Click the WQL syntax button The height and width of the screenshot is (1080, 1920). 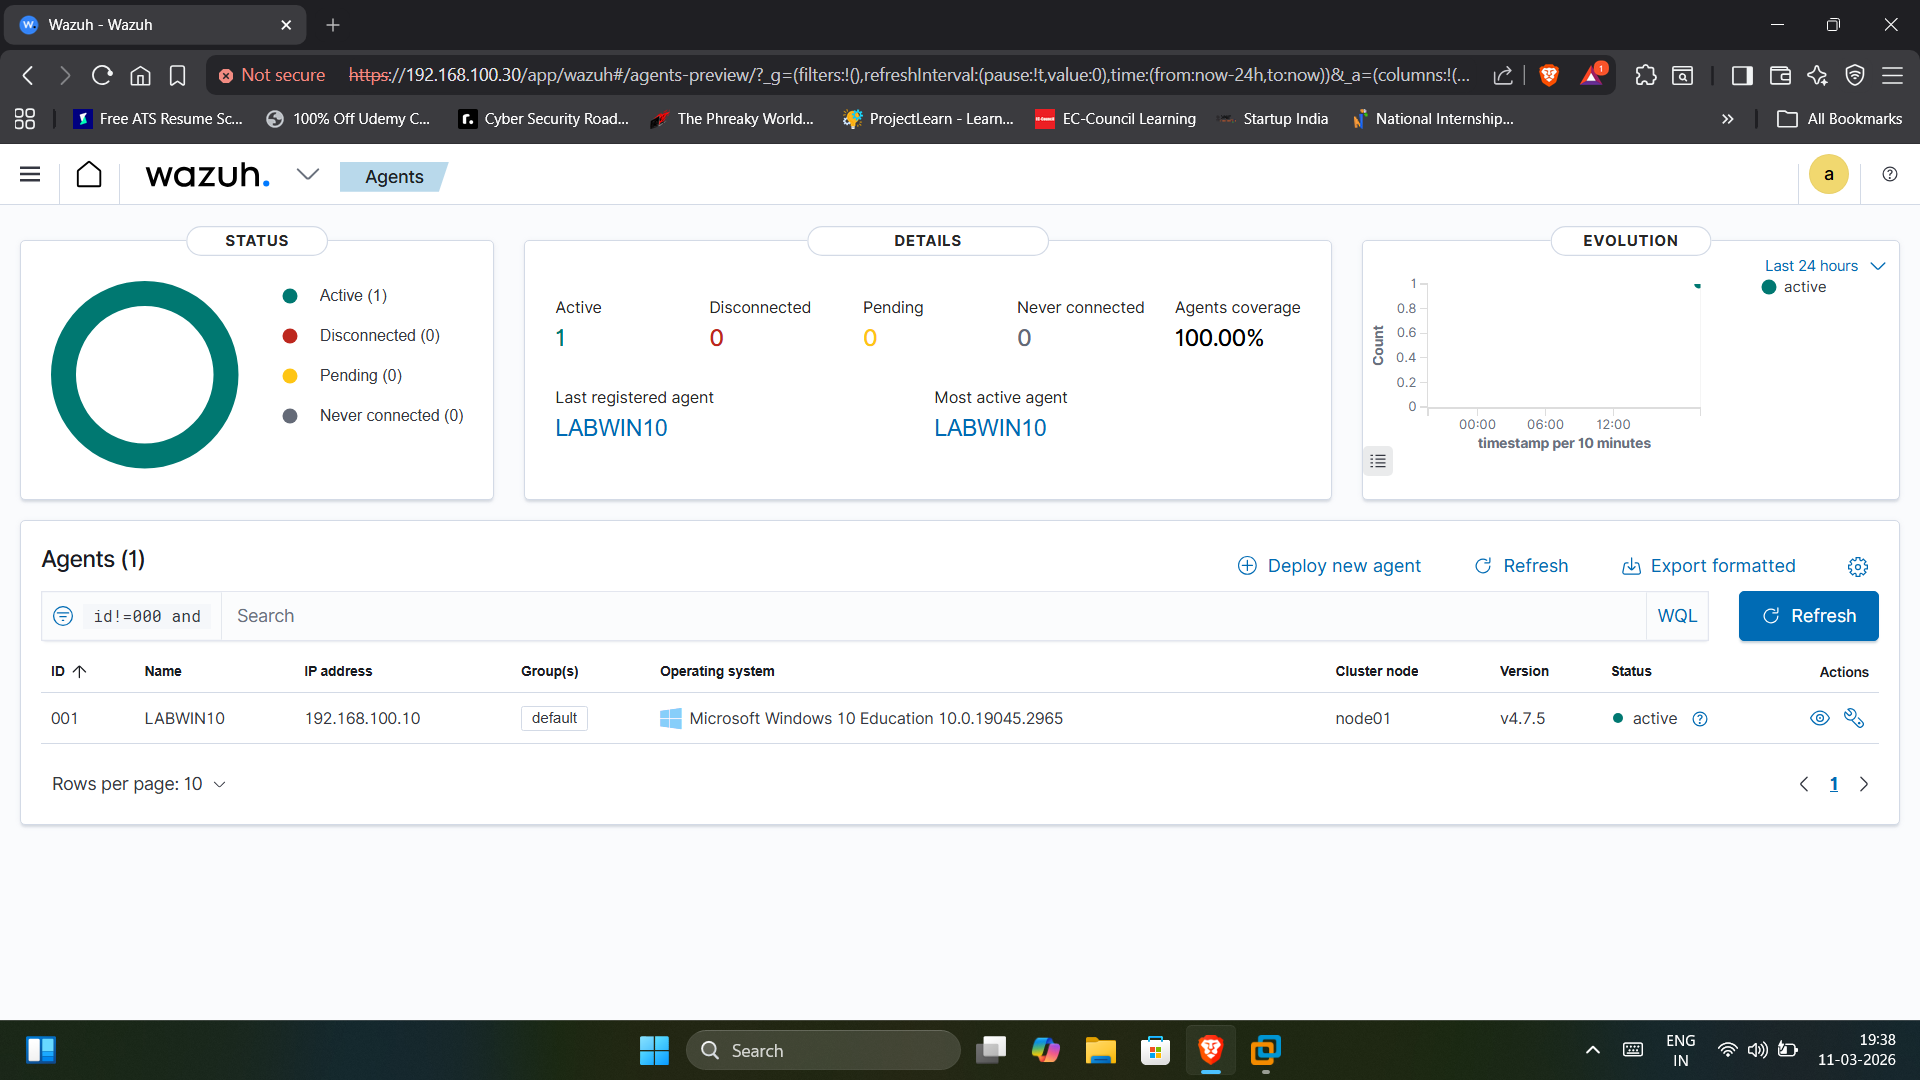click(1677, 616)
